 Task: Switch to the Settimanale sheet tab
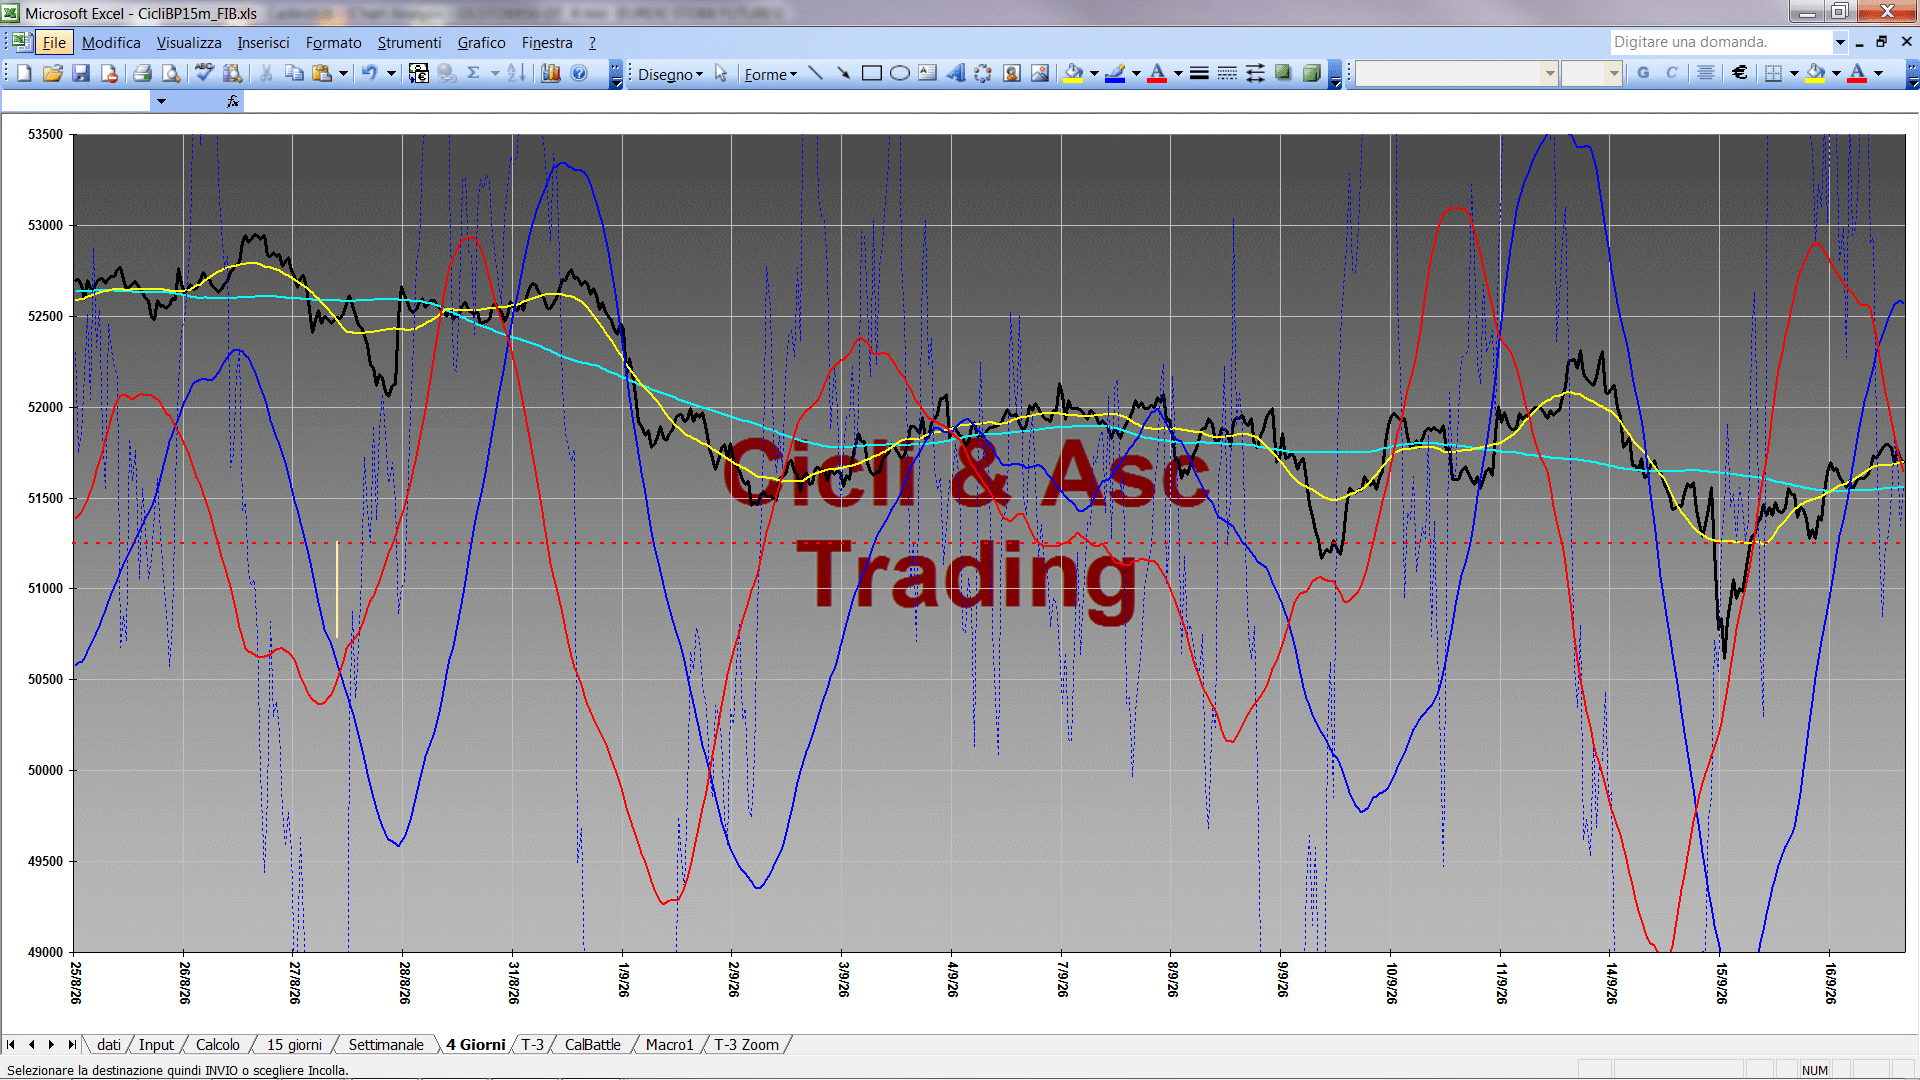pyautogui.click(x=386, y=1044)
